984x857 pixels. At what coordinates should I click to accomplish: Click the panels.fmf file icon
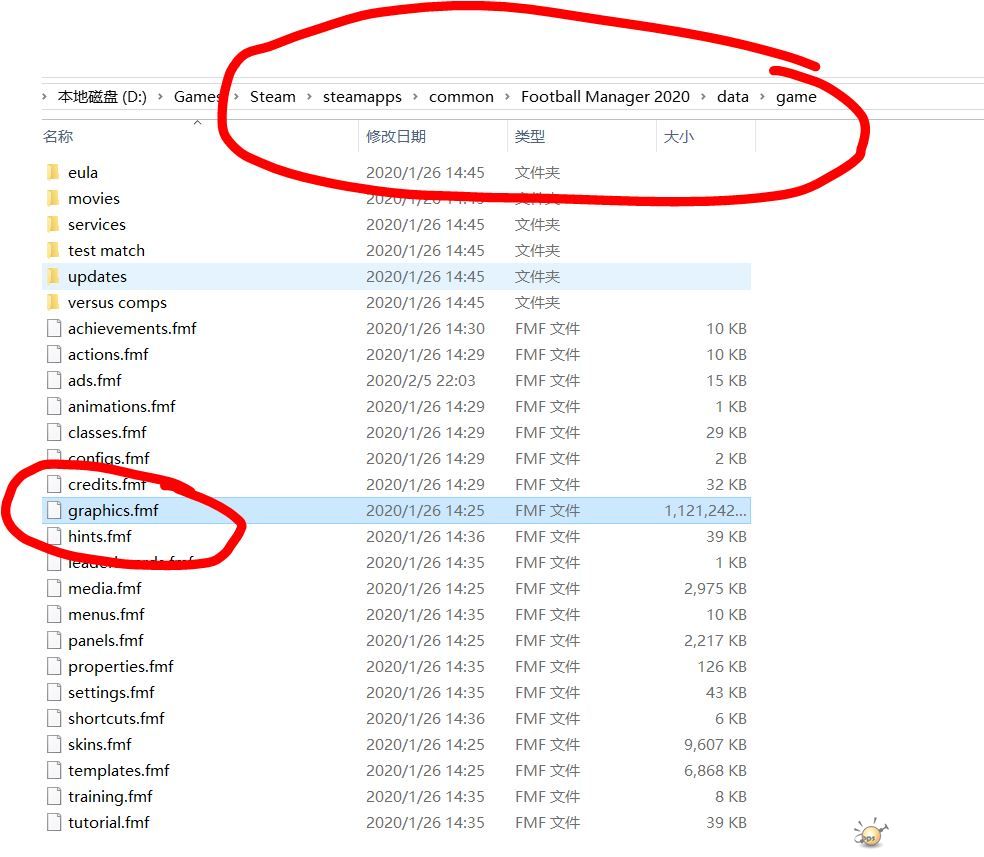click(54, 641)
